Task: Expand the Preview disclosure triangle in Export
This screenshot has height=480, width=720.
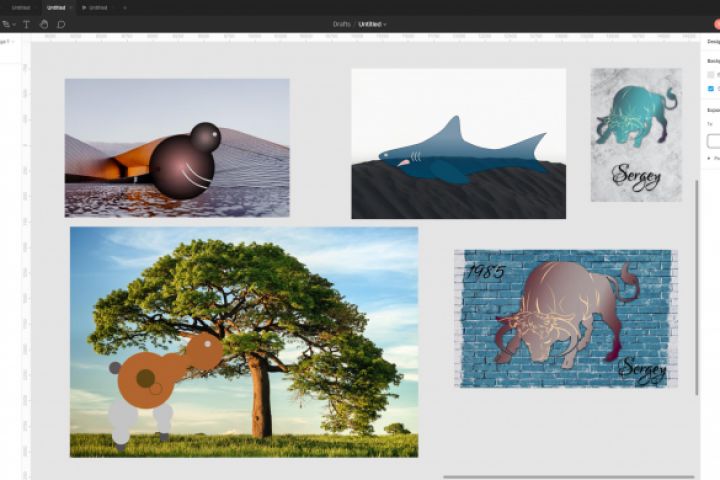Action: coord(709,158)
